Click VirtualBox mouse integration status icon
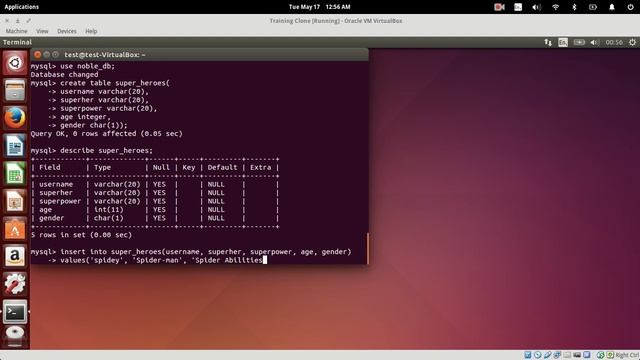Screen dimensions: 640x360 coord(600,355)
